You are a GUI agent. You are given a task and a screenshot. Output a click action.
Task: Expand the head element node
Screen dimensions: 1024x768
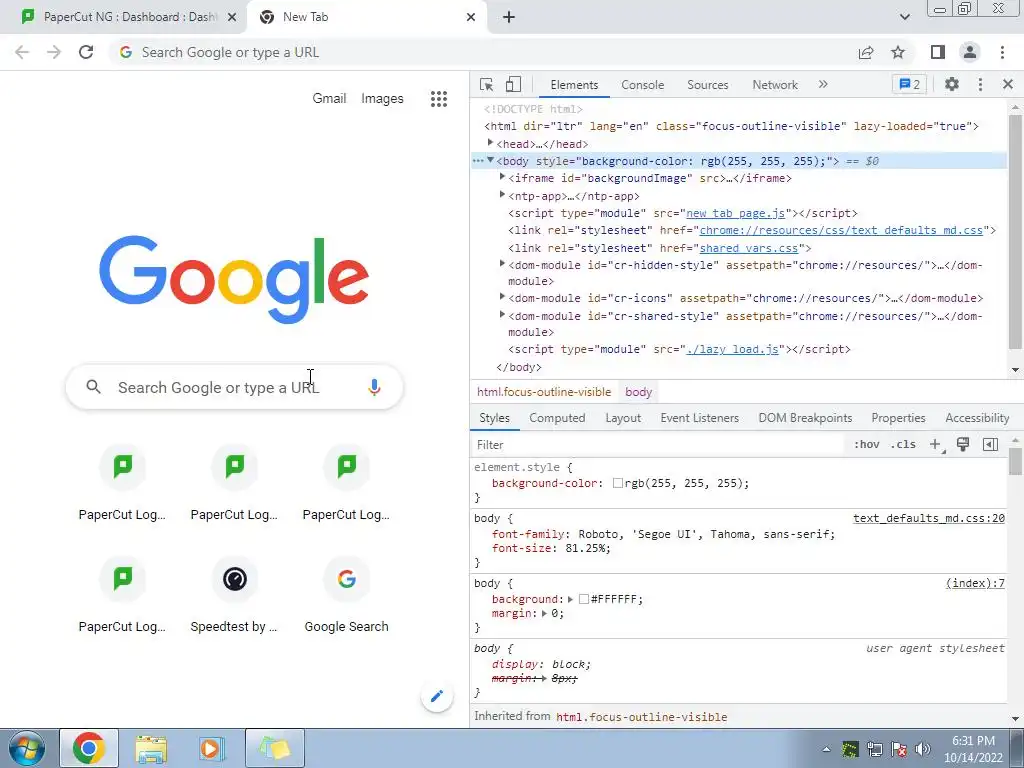[x=490, y=143]
